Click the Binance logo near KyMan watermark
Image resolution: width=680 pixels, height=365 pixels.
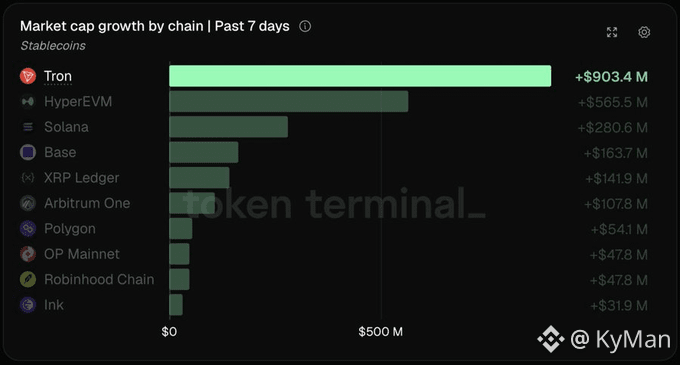pyautogui.click(x=551, y=339)
